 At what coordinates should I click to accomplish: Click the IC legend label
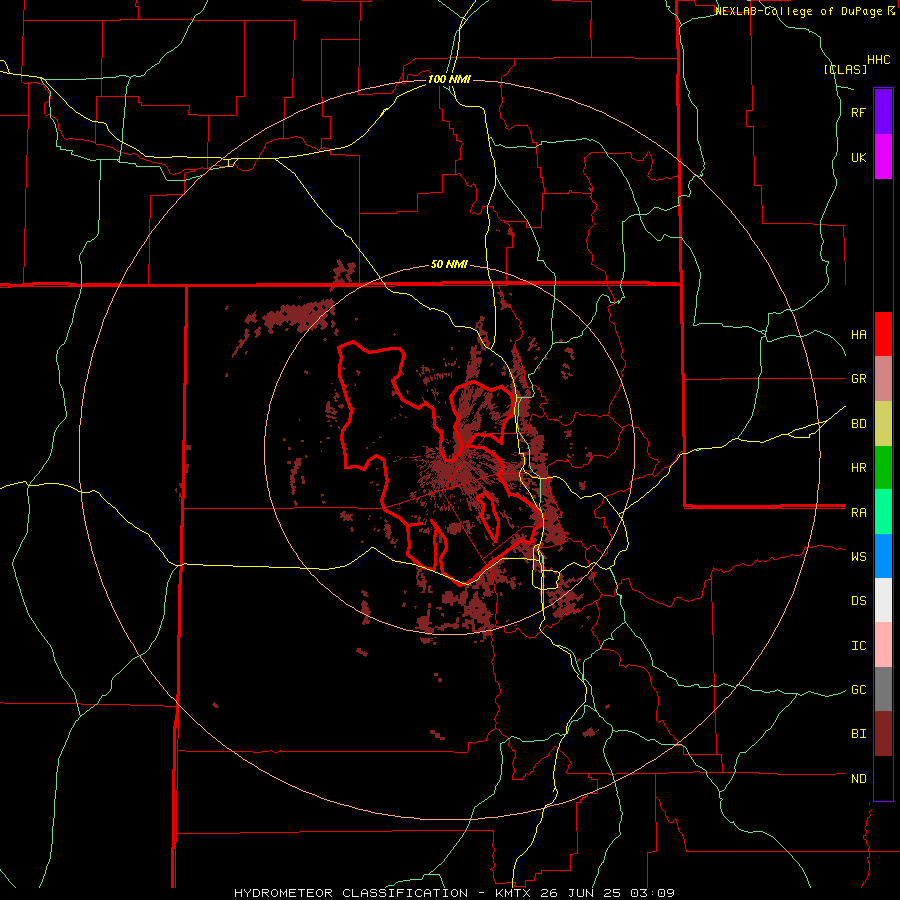click(x=859, y=646)
